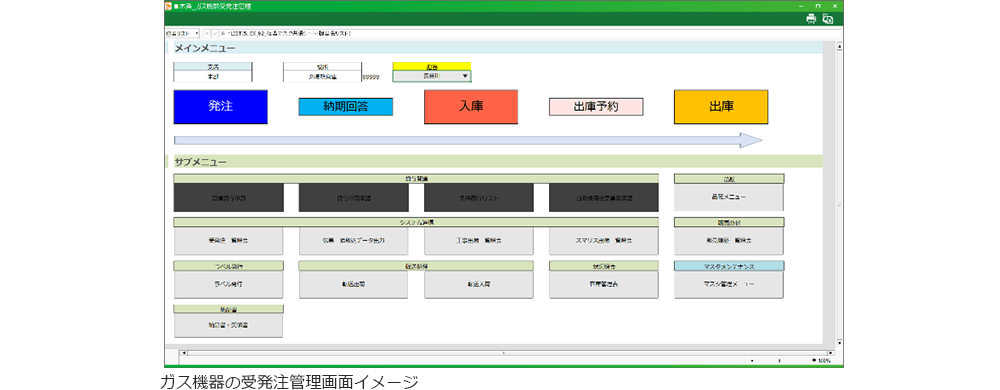Open the pink 出庫予約 button
Image resolution: width=1000 pixels, height=390 pixels.
[596, 106]
